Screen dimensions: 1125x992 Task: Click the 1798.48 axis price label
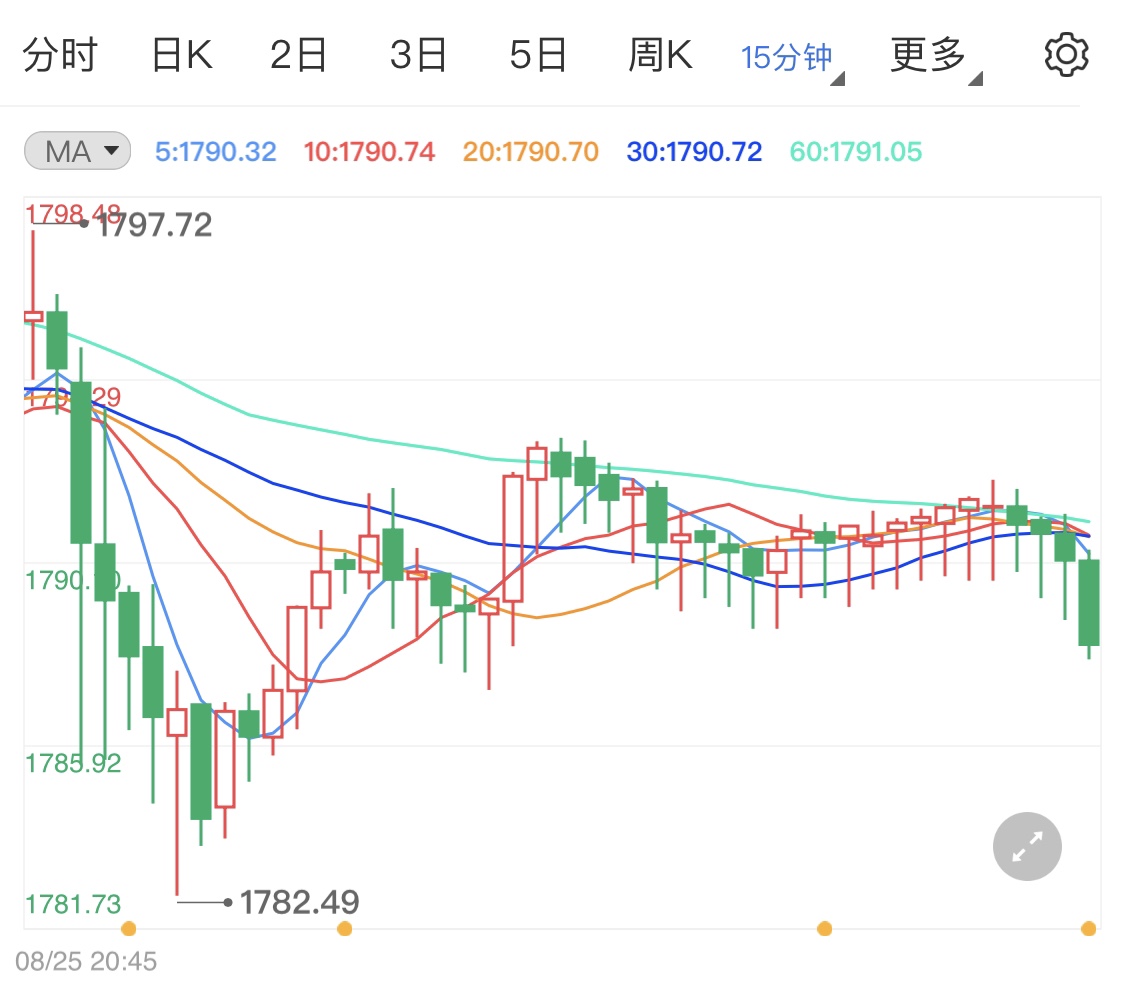click(x=73, y=214)
